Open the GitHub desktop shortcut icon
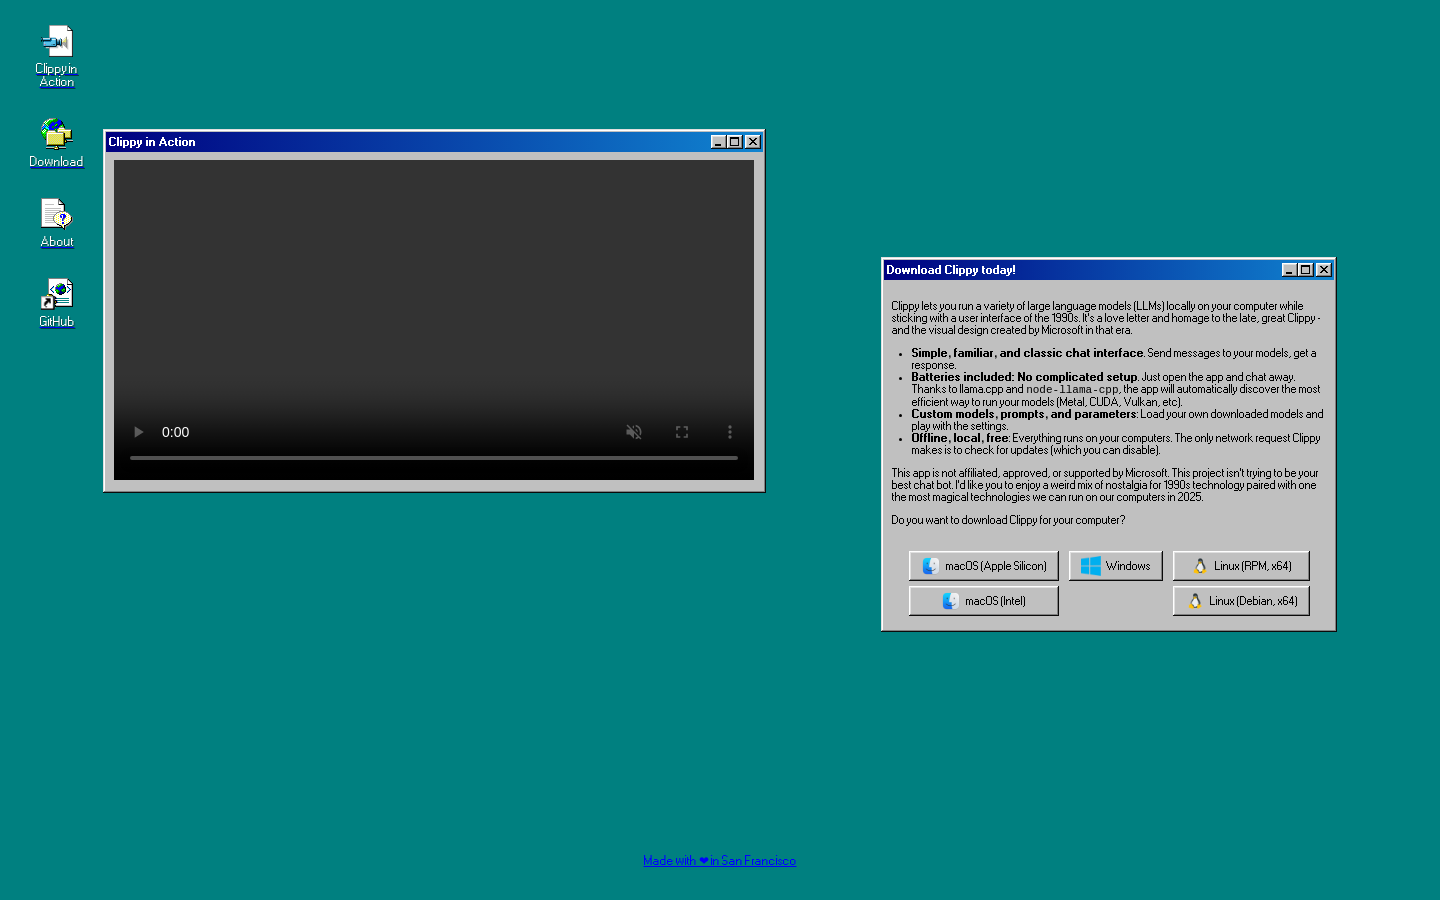 pyautogui.click(x=56, y=303)
